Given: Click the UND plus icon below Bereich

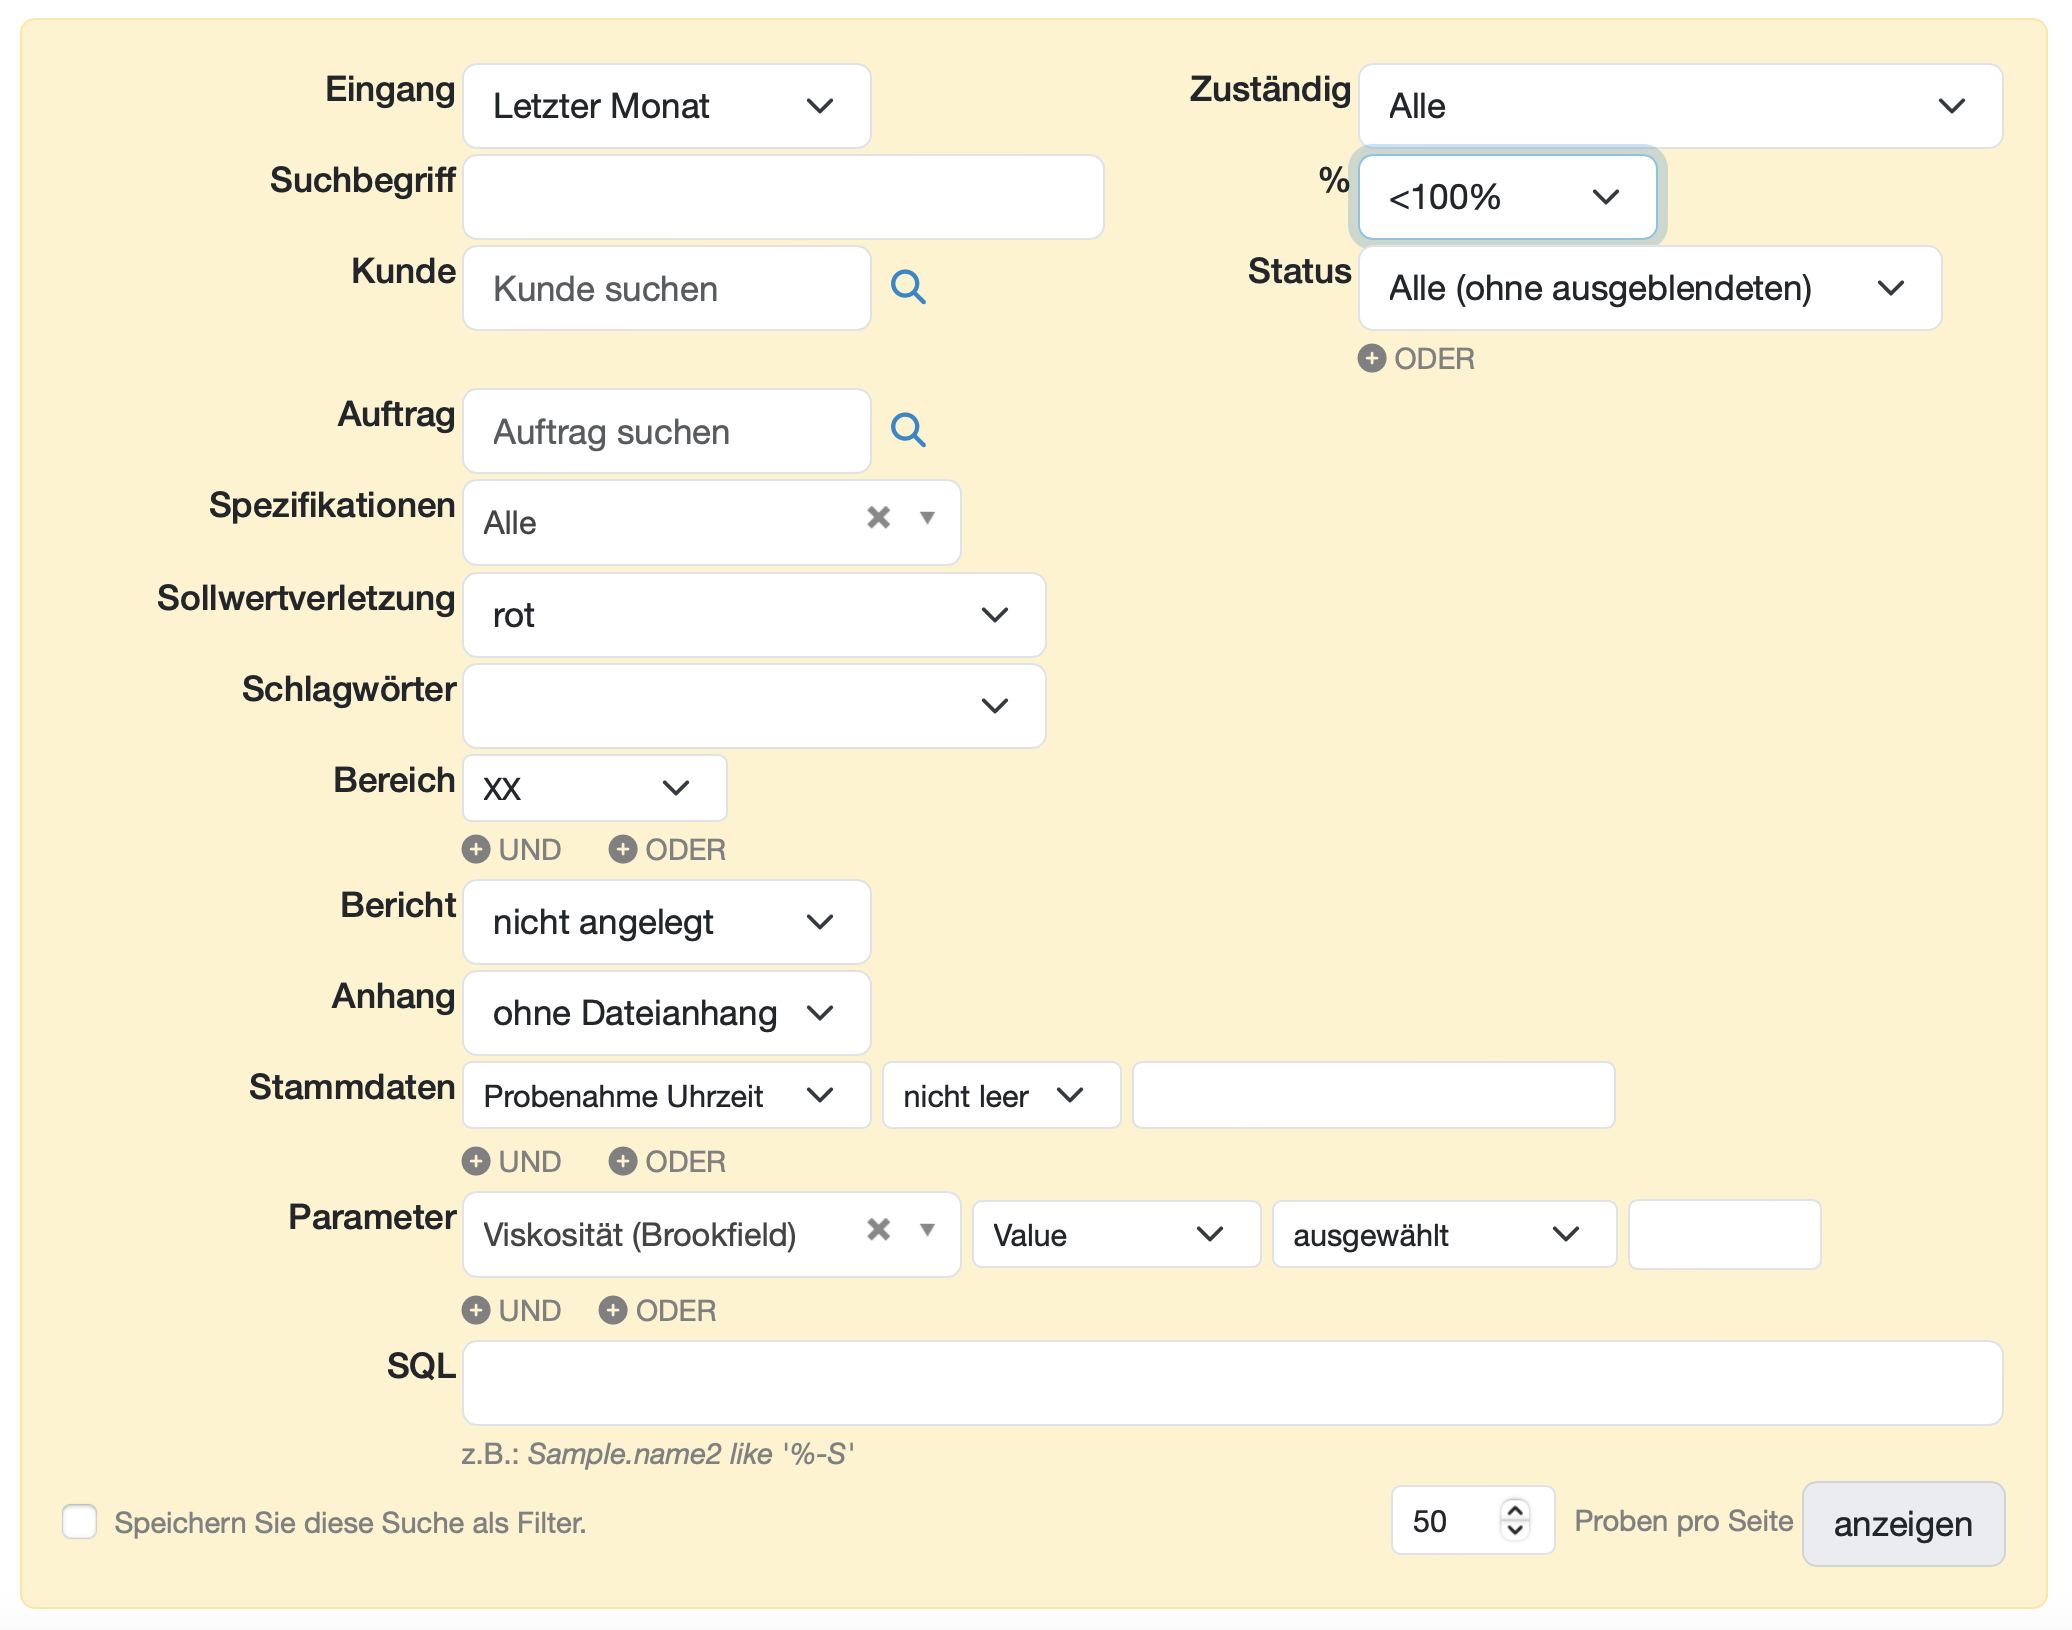Looking at the screenshot, I should [478, 849].
